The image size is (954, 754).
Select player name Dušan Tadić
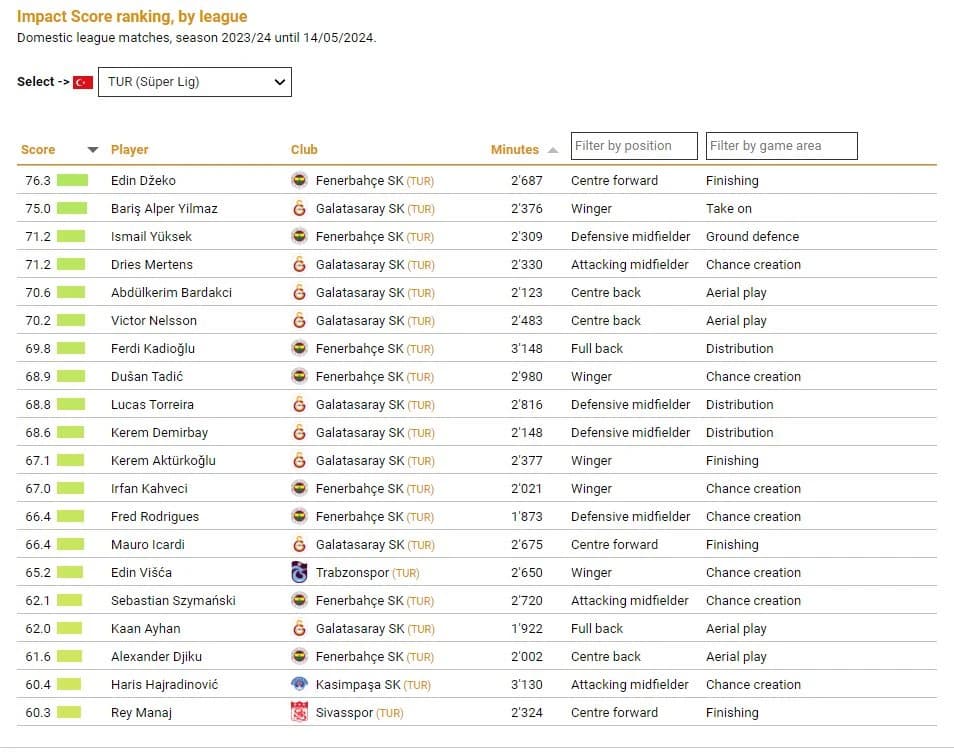[147, 377]
